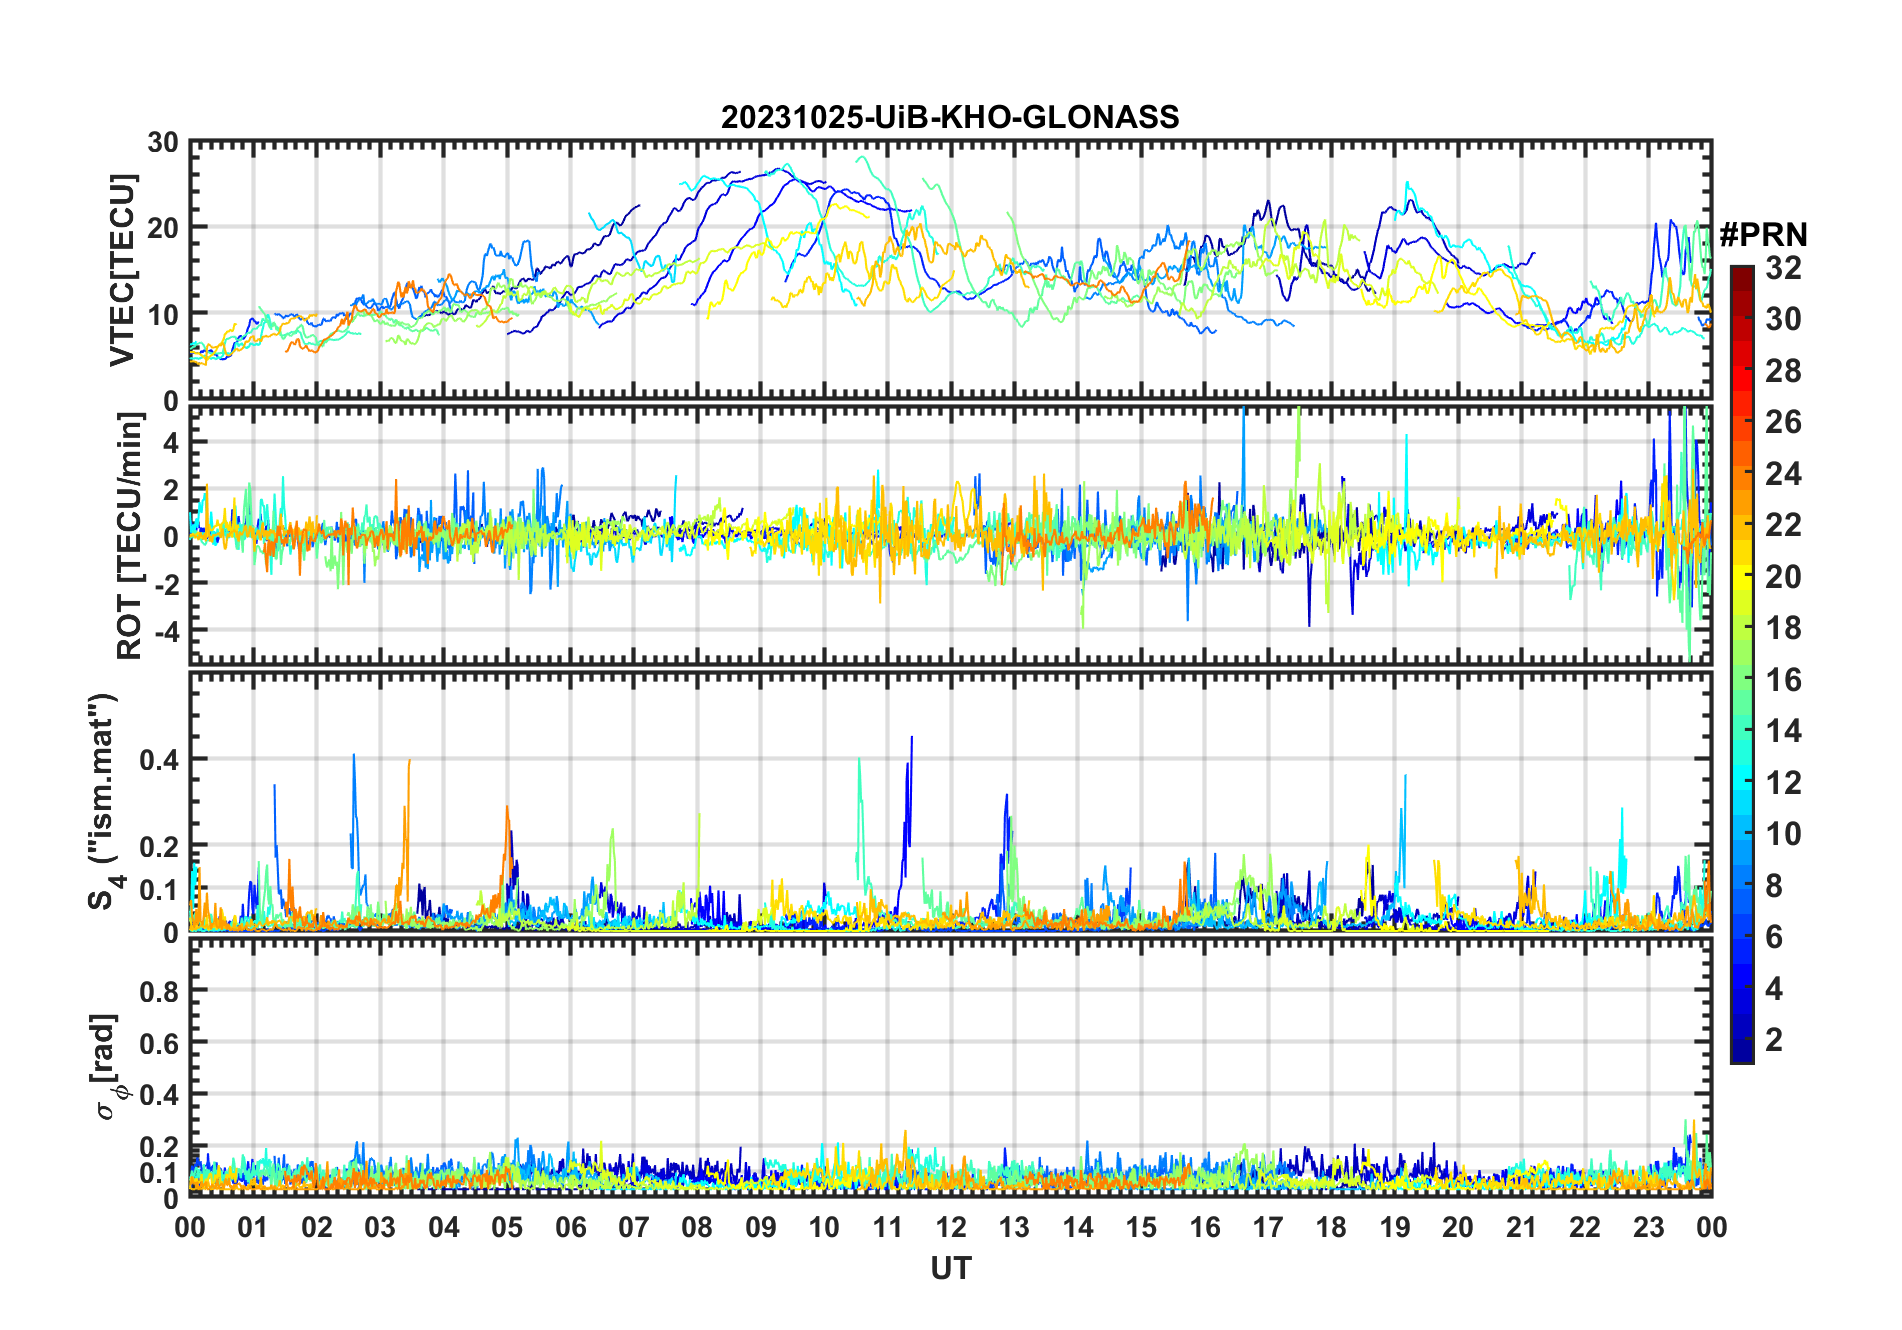Click the S4 axis label

[x=103, y=801]
